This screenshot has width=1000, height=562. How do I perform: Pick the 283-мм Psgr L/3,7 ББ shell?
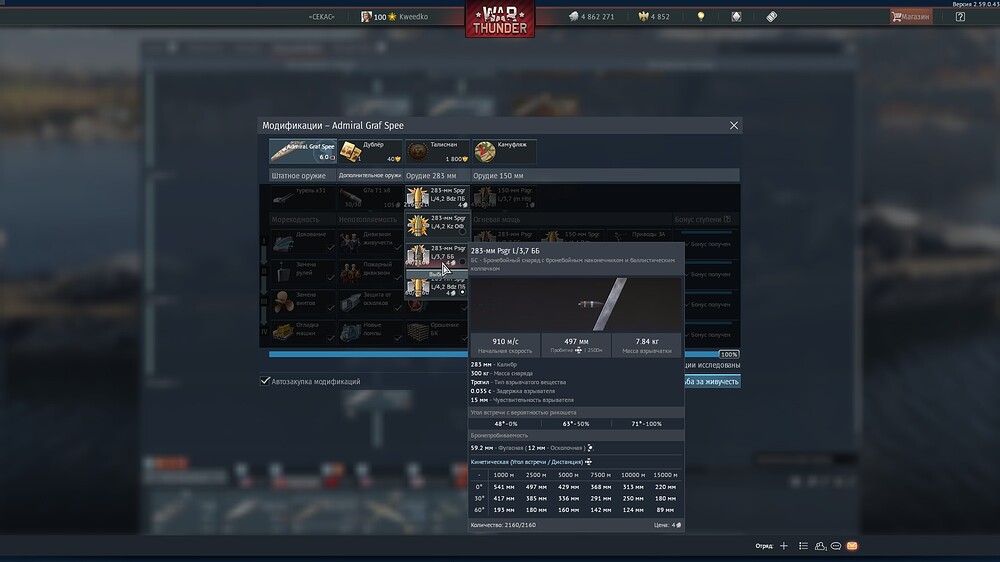pyautogui.click(x=437, y=255)
